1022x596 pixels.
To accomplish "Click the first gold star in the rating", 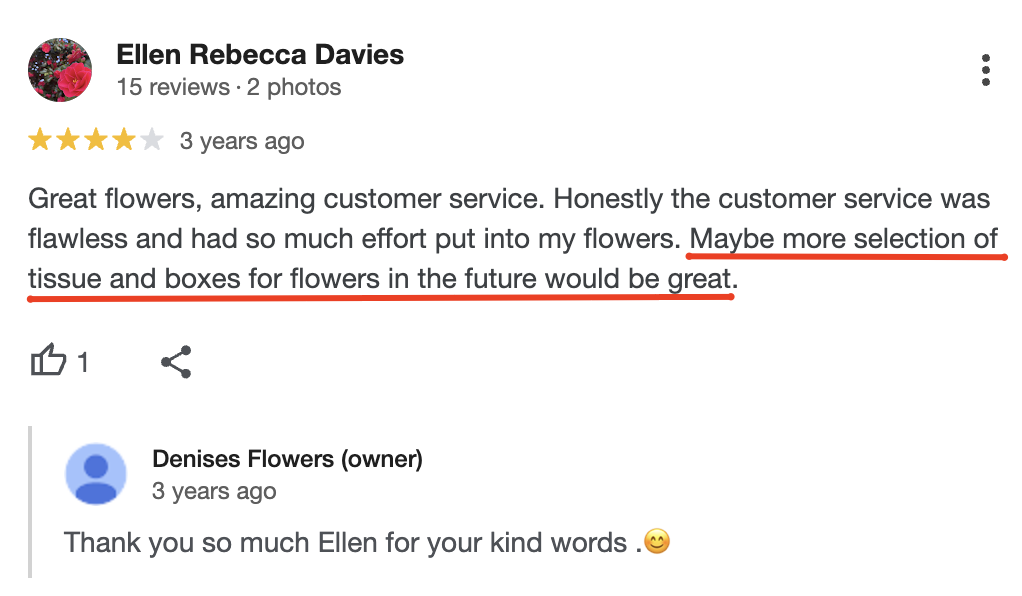I will pyautogui.click(x=40, y=140).
